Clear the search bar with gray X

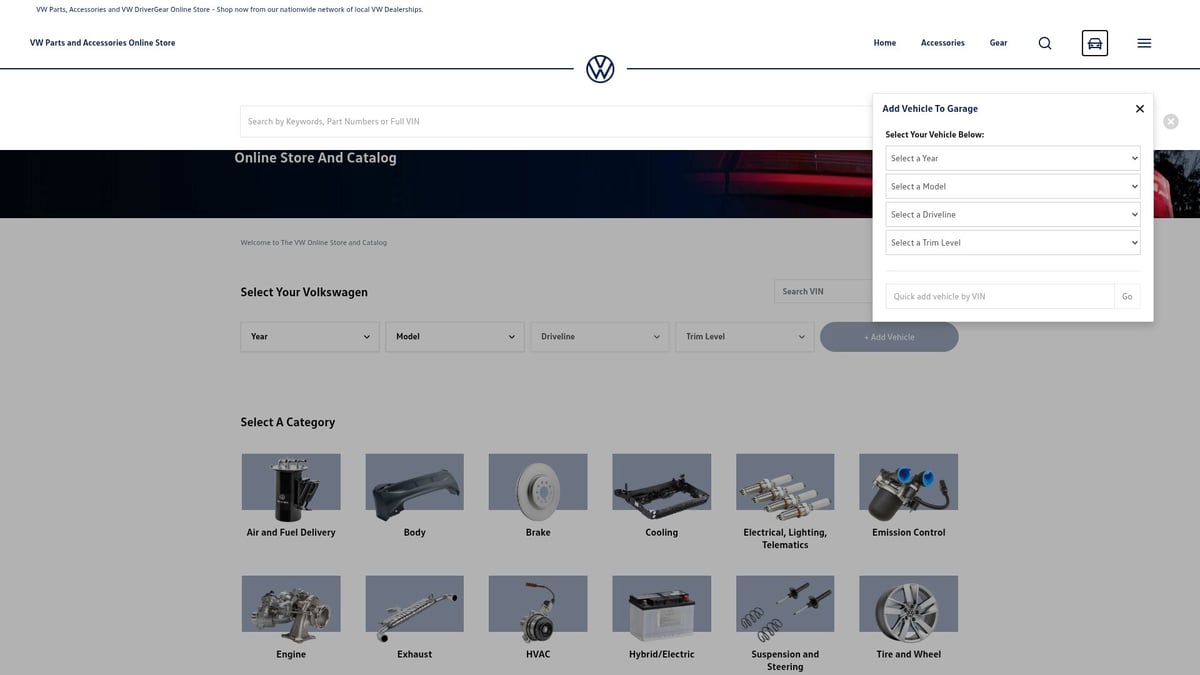coord(1170,121)
